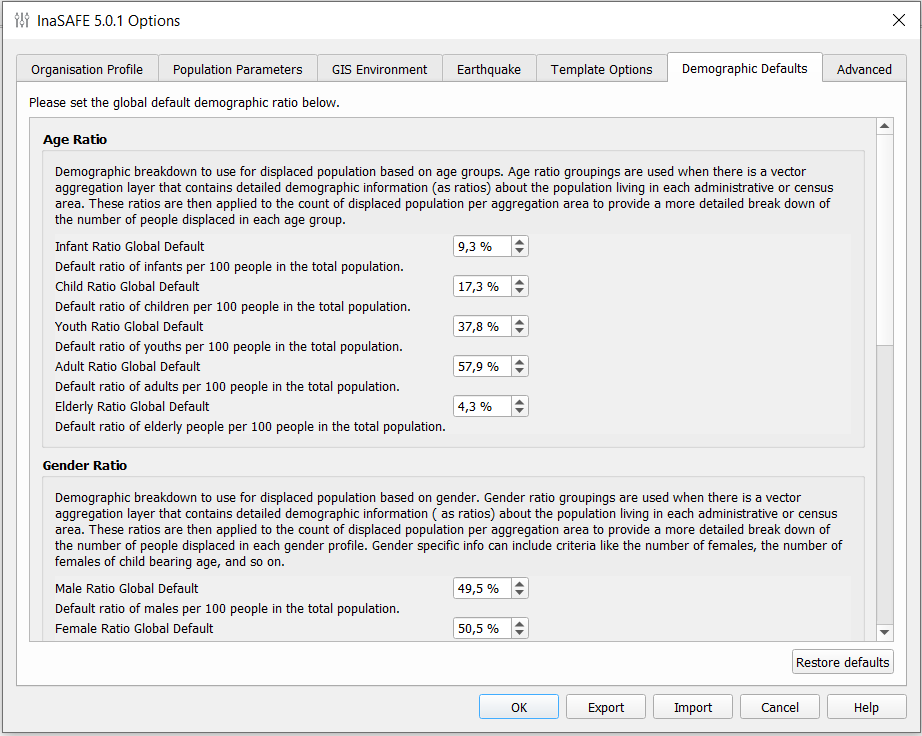922x736 pixels.
Task: Confirm settings with the OK button
Action: pyautogui.click(x=518, y=707)
